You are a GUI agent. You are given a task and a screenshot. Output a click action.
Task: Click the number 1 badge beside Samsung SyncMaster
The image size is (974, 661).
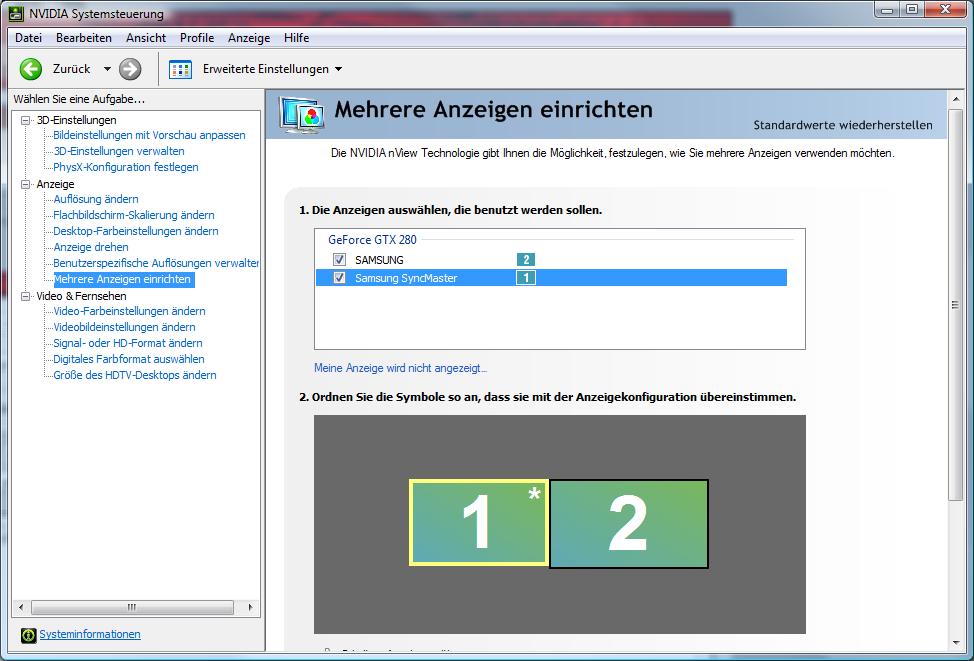click(526, 278)
